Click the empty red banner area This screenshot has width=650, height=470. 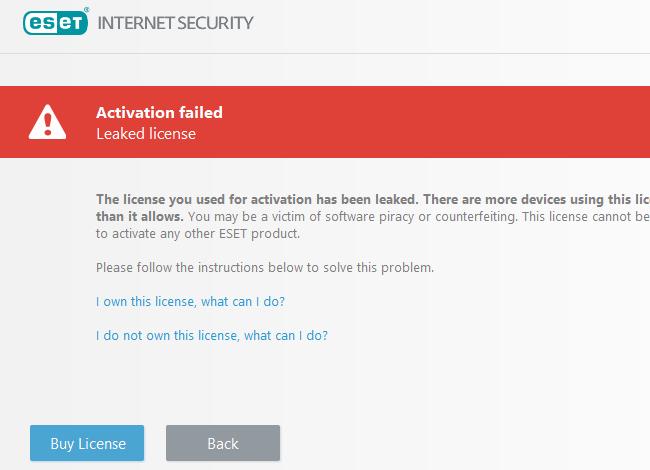pyautogui.click(x=435, y=122)
